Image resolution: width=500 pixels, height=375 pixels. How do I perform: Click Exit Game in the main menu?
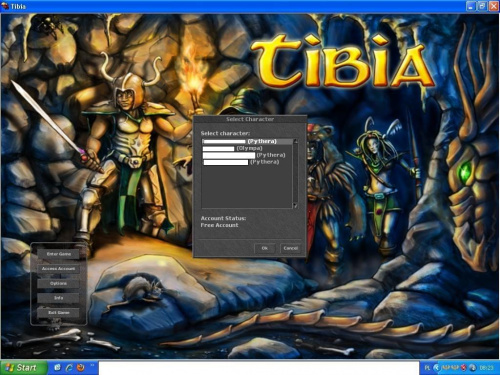pyautogui.click(x=58, y=313)
